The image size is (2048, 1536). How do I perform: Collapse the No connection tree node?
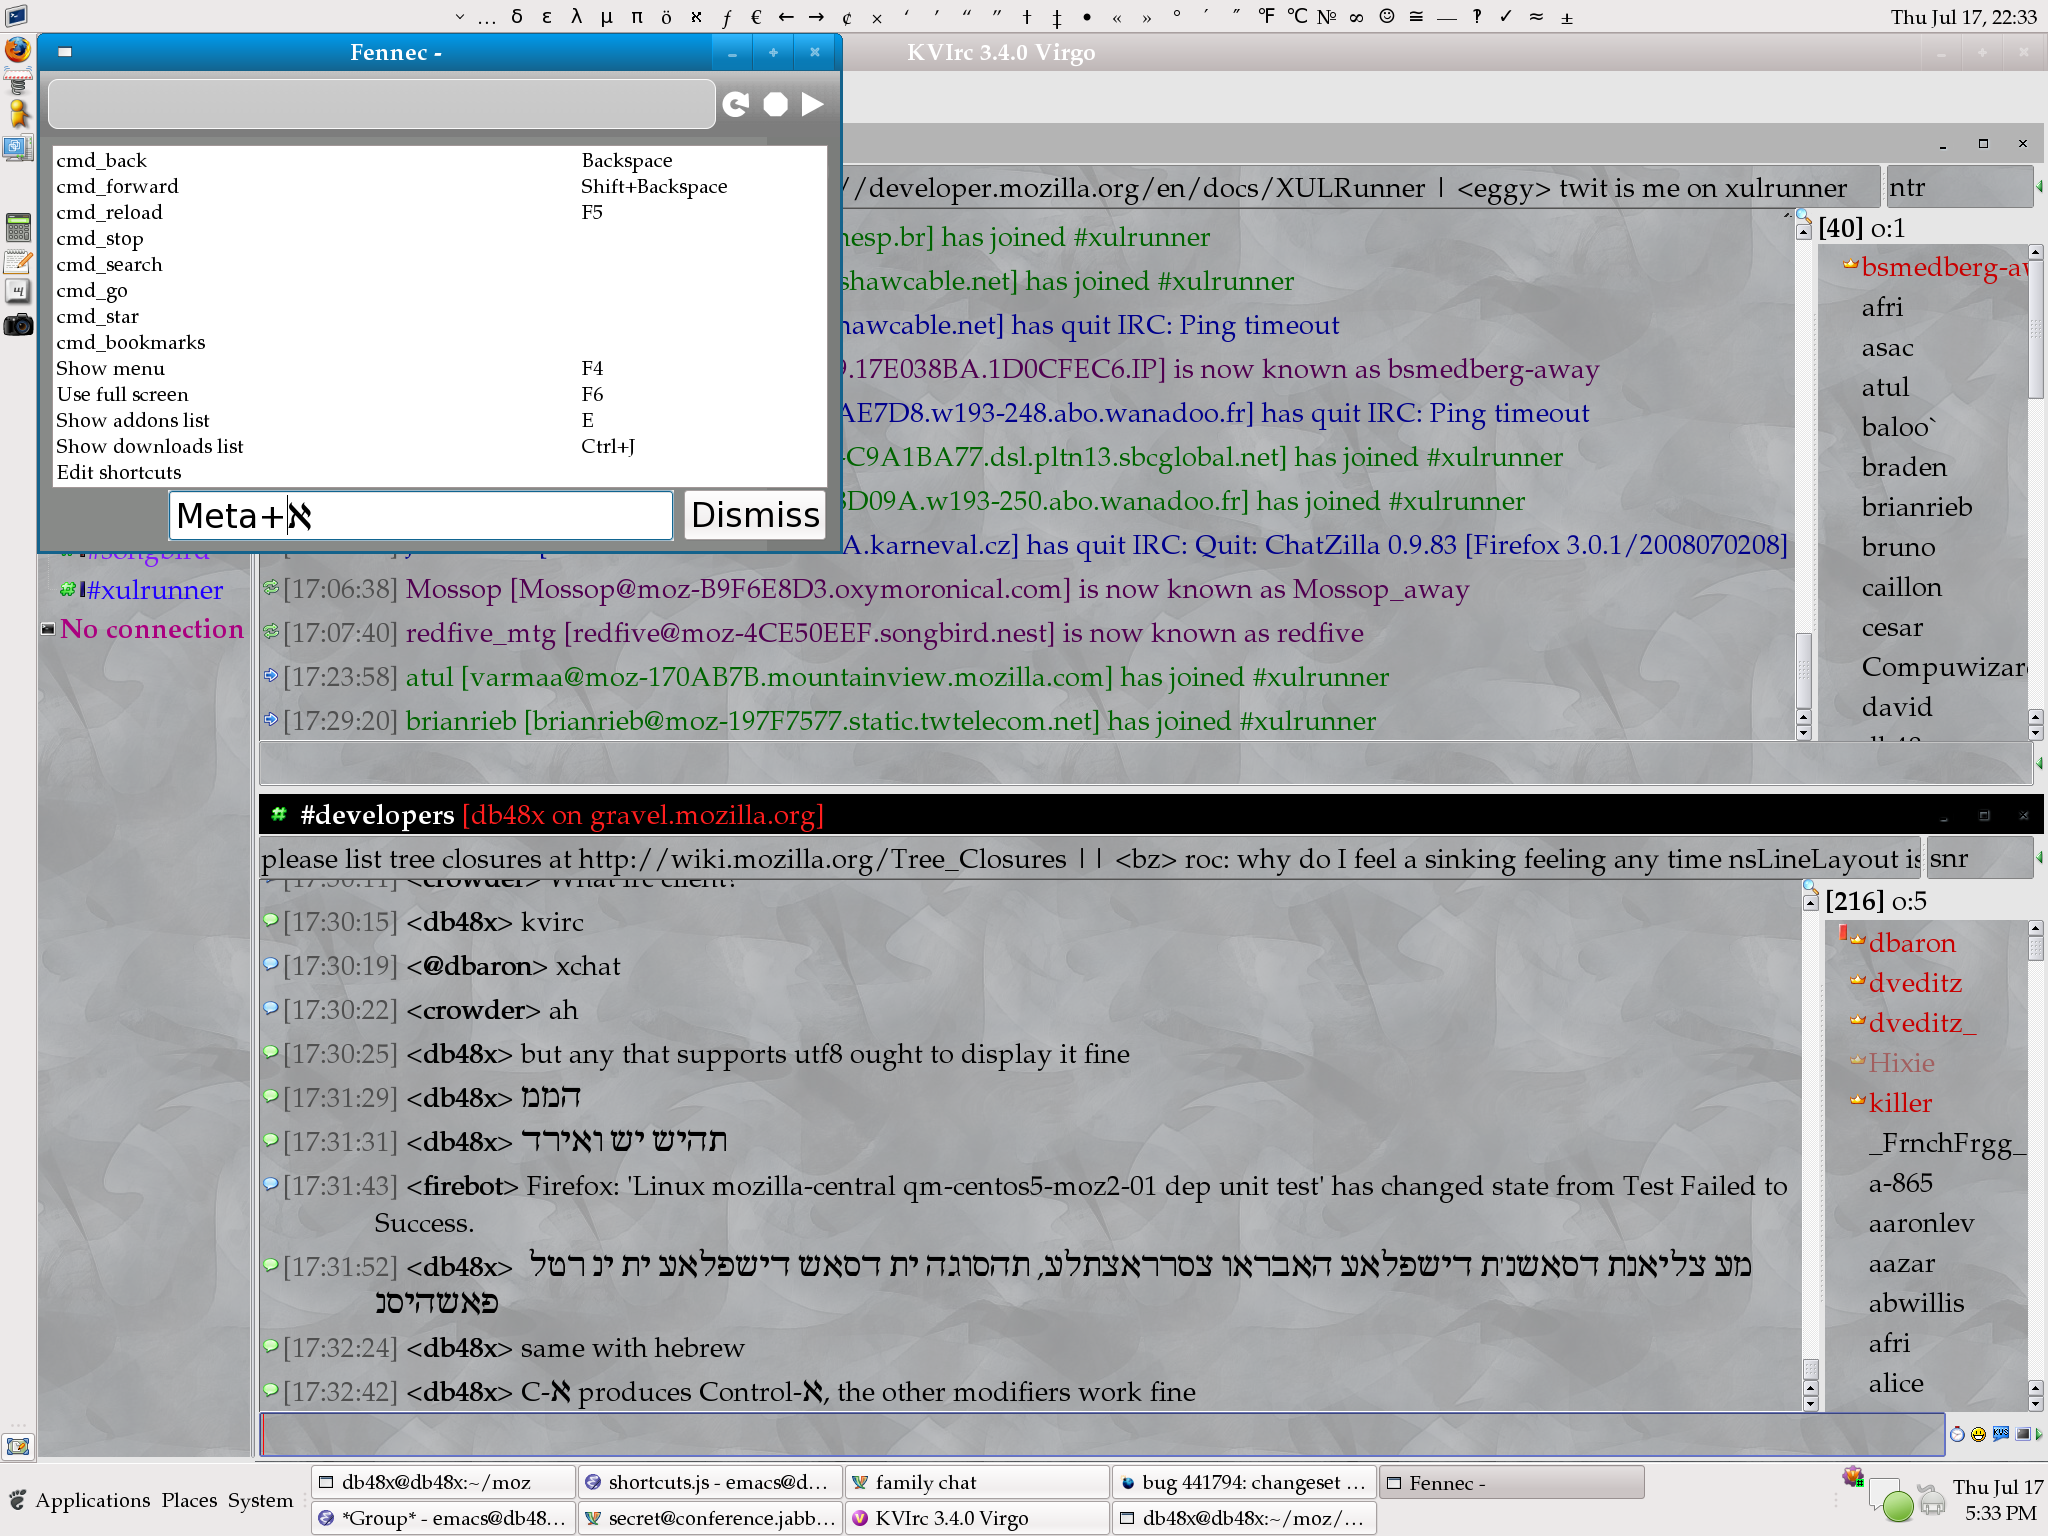pos(47,629)
